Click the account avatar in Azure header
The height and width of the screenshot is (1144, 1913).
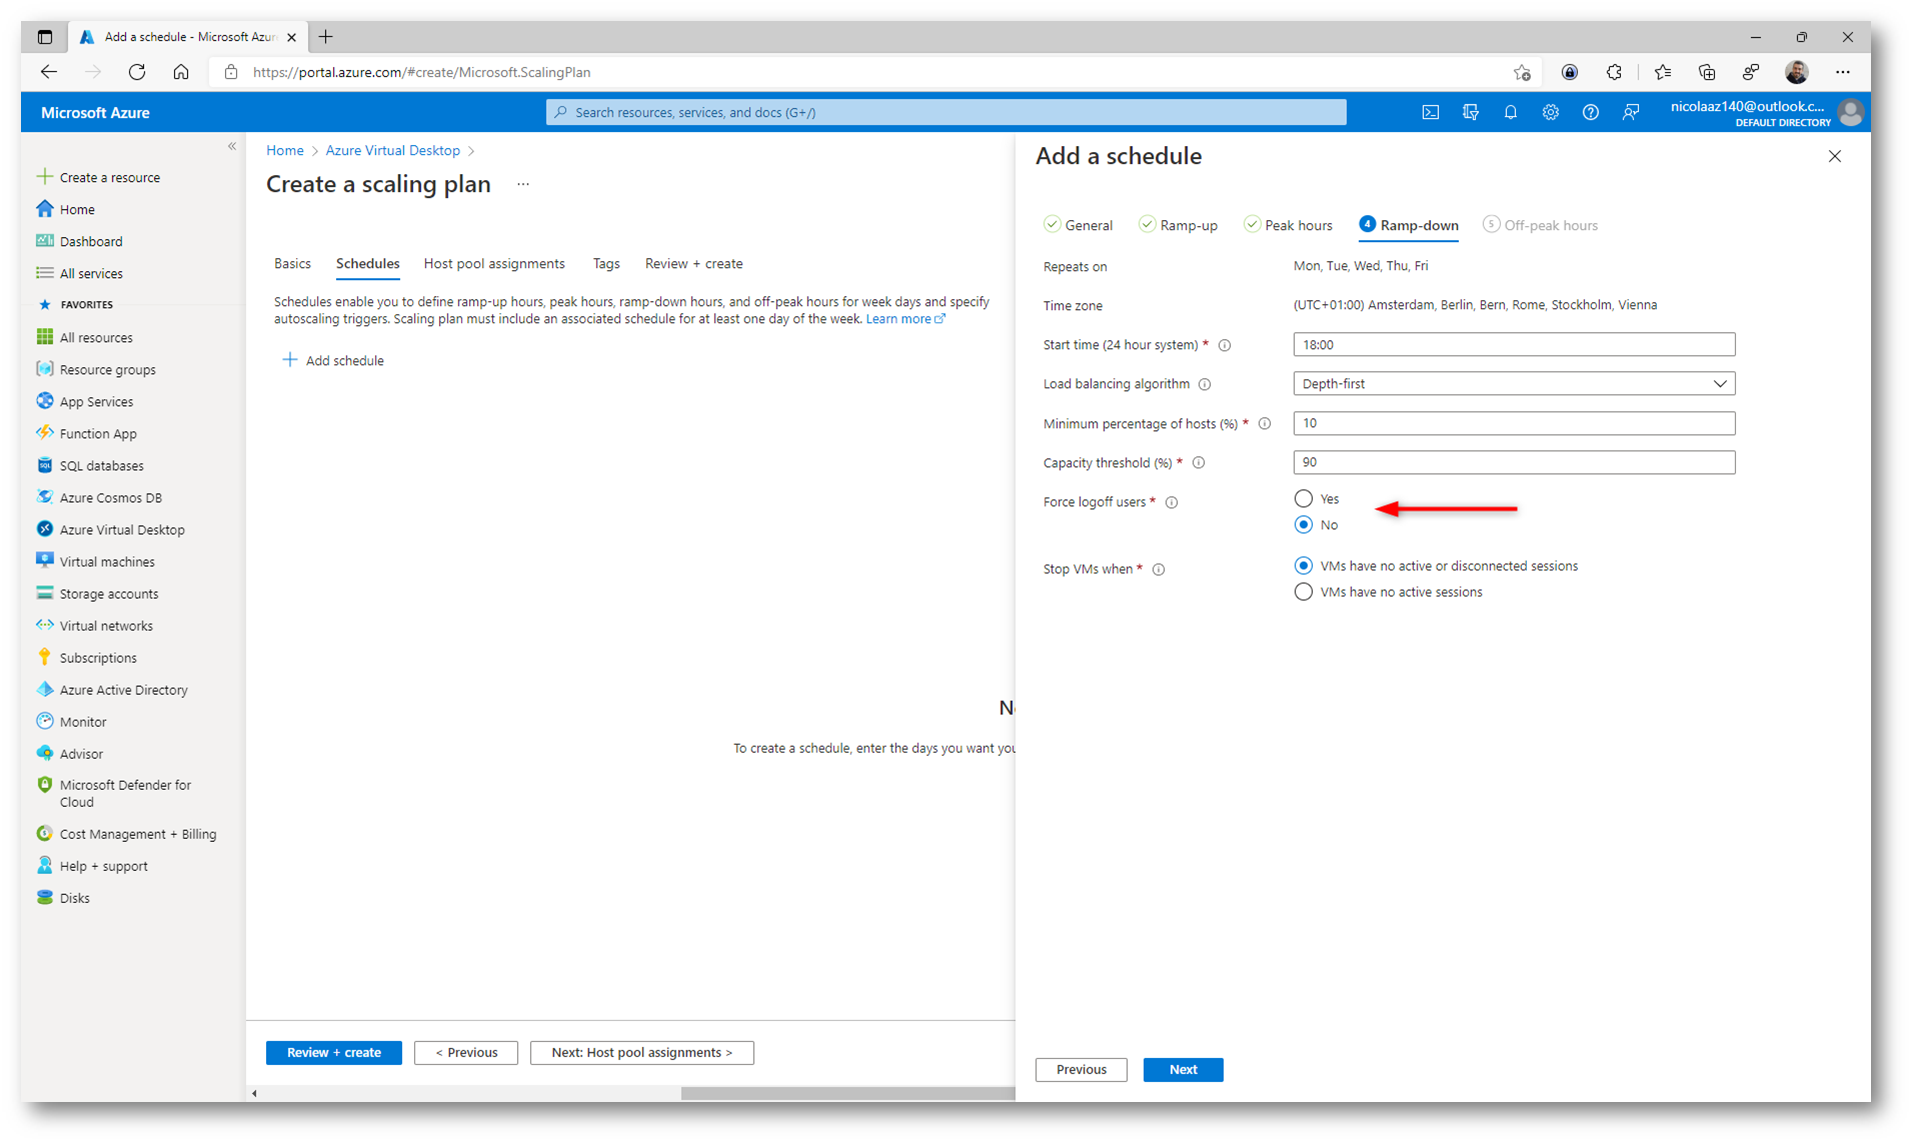coord(1850,112)
